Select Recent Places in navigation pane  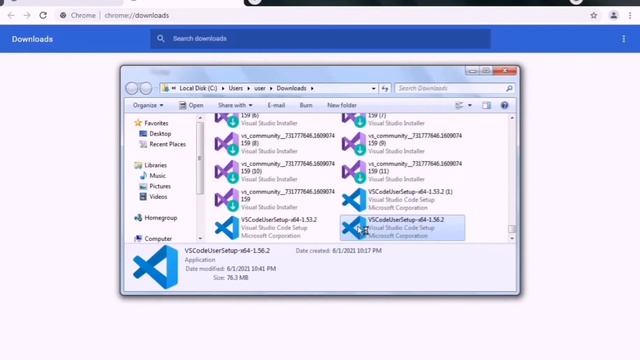(163, 144)
